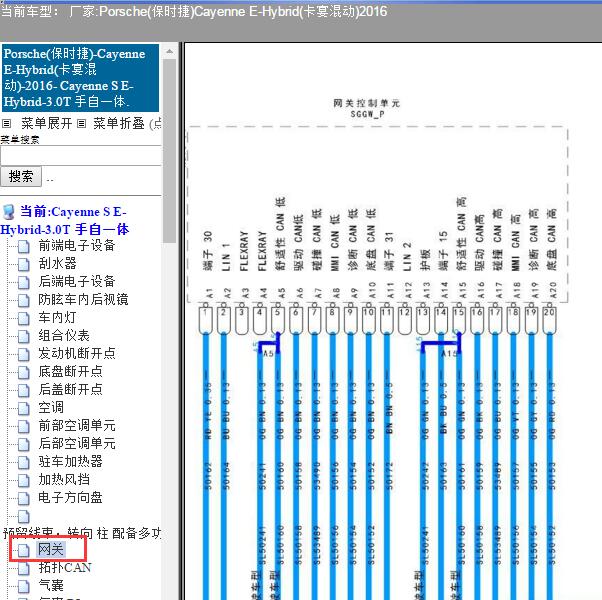
Task: Click page icon next to 组合仪表
Action: click(x=23, y=336)
